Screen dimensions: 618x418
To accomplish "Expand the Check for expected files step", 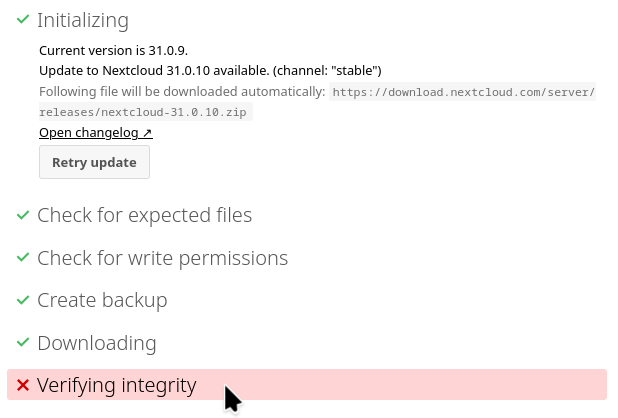I will (144, 215).
